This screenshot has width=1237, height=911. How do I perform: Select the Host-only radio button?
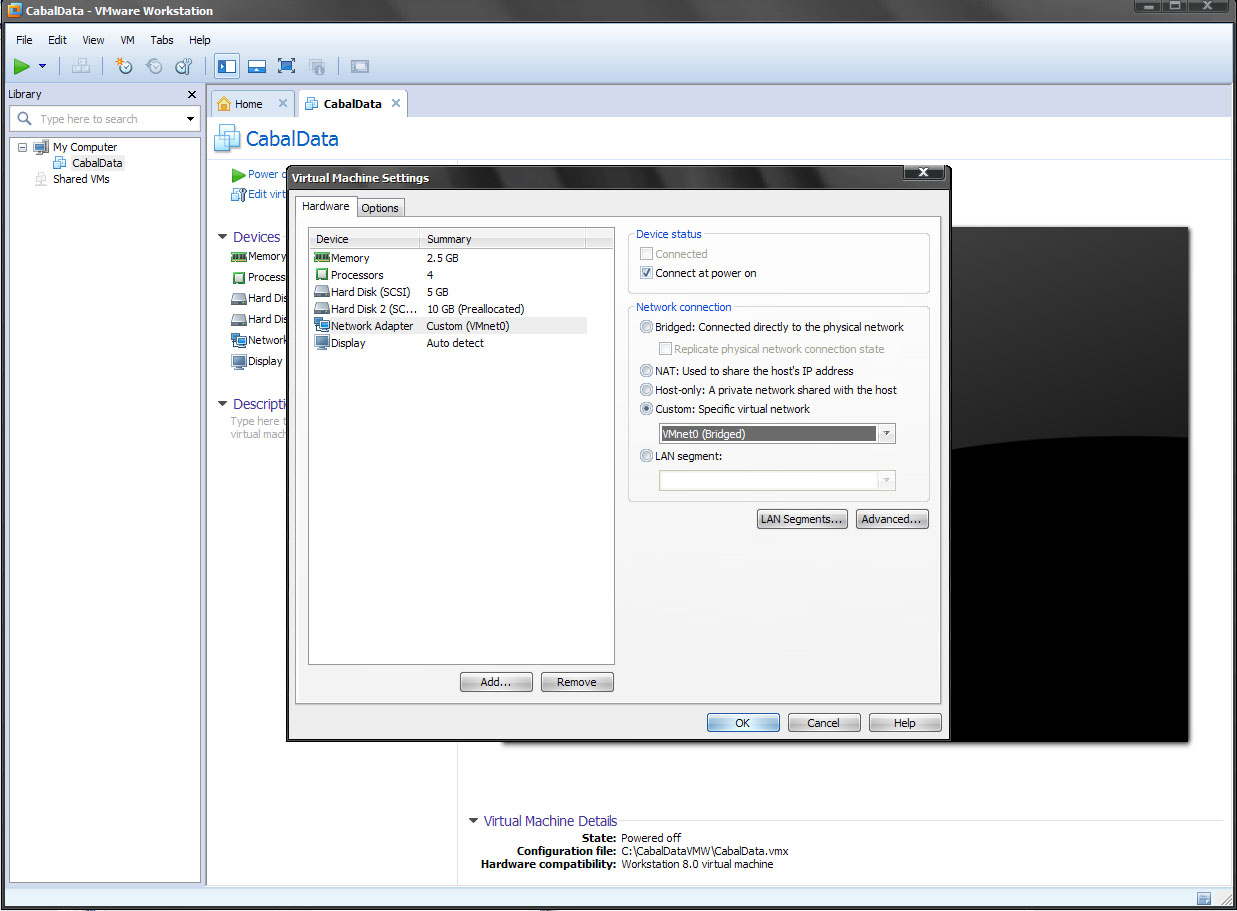click(x=646, y=390)
